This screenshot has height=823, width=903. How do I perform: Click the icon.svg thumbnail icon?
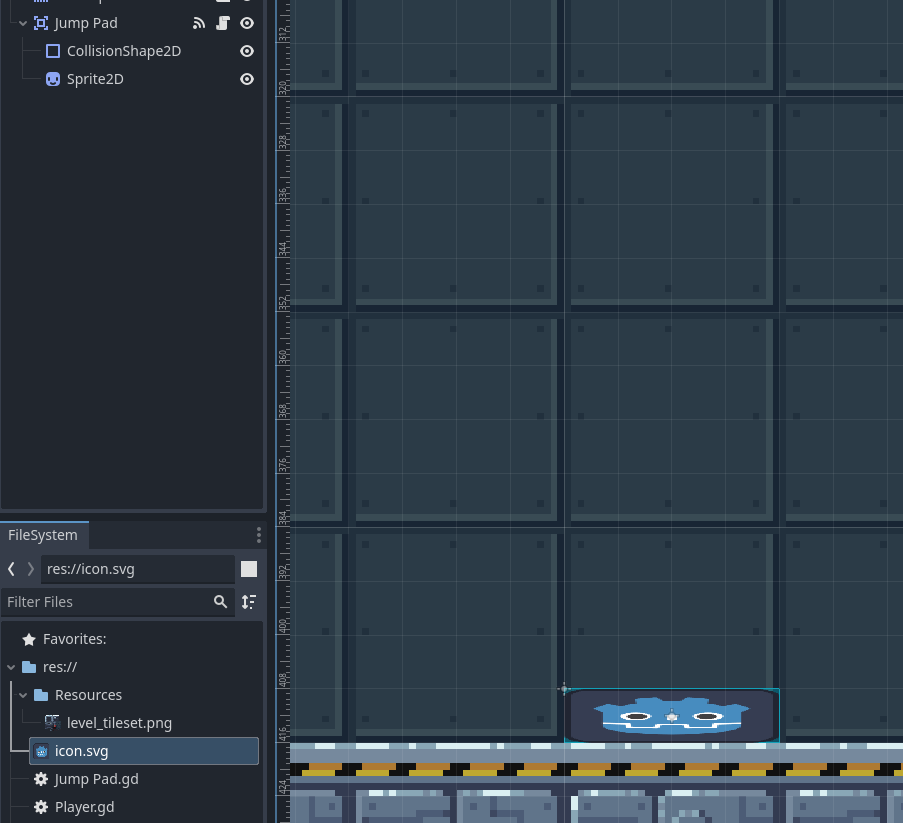pyautogui.click(x=41, y=751)
